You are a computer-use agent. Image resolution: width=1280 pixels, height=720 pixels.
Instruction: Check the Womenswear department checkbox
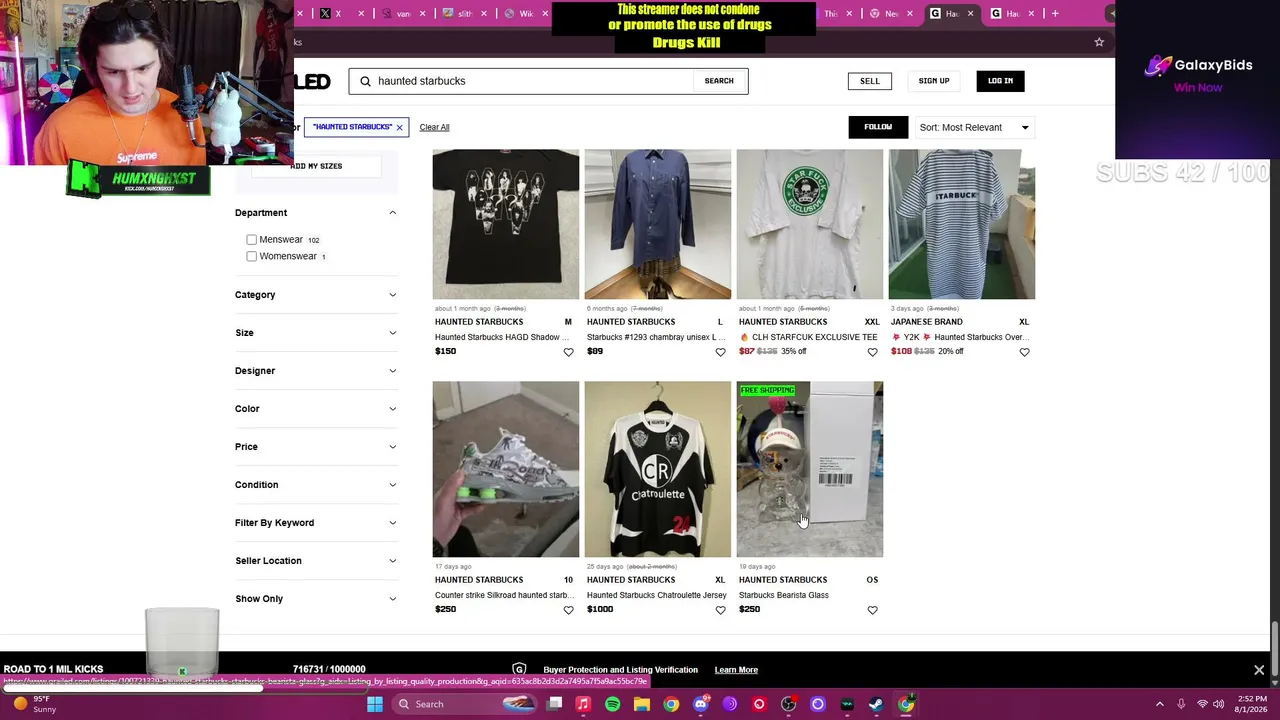251,256
